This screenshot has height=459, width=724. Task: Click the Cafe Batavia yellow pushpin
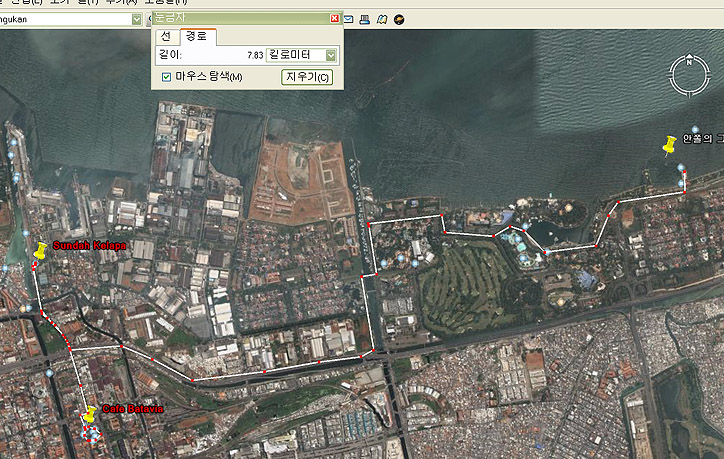coord(90,413)
